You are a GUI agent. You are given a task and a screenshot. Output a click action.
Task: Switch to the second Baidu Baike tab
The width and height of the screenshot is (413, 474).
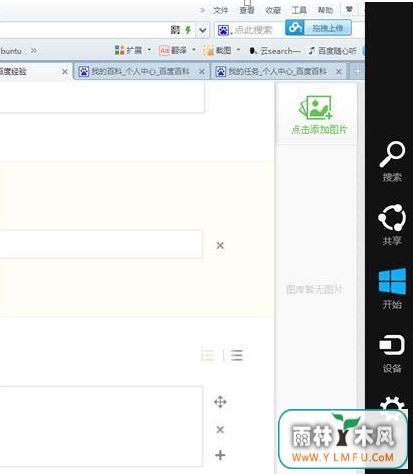[x=141, y=71]
